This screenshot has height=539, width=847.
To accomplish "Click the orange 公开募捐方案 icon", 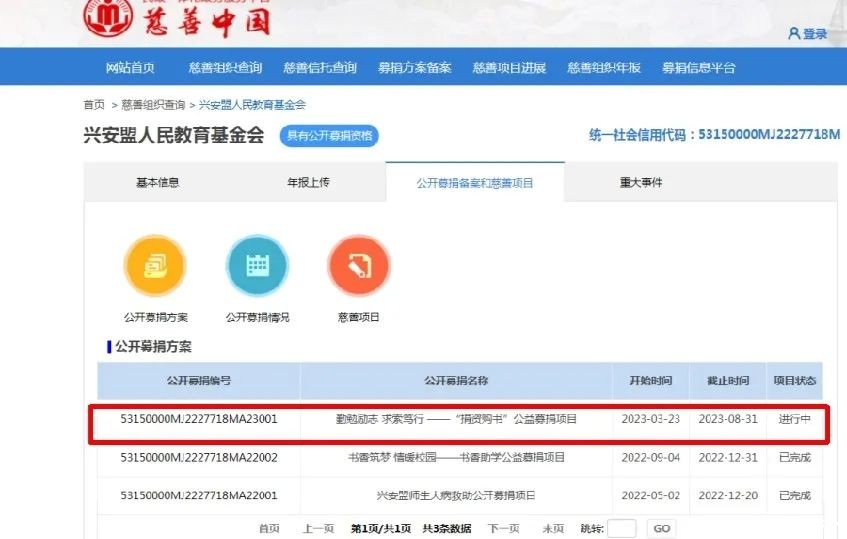I will click(x=156, y=265).
